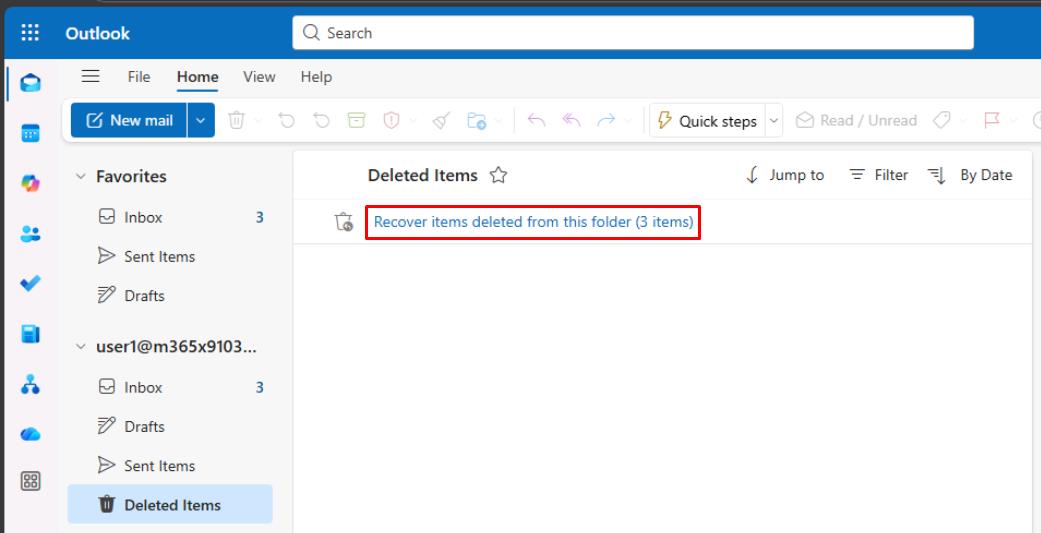
Task: Add Deleted Items to favorites star
Action: click(x=498, y=176)
